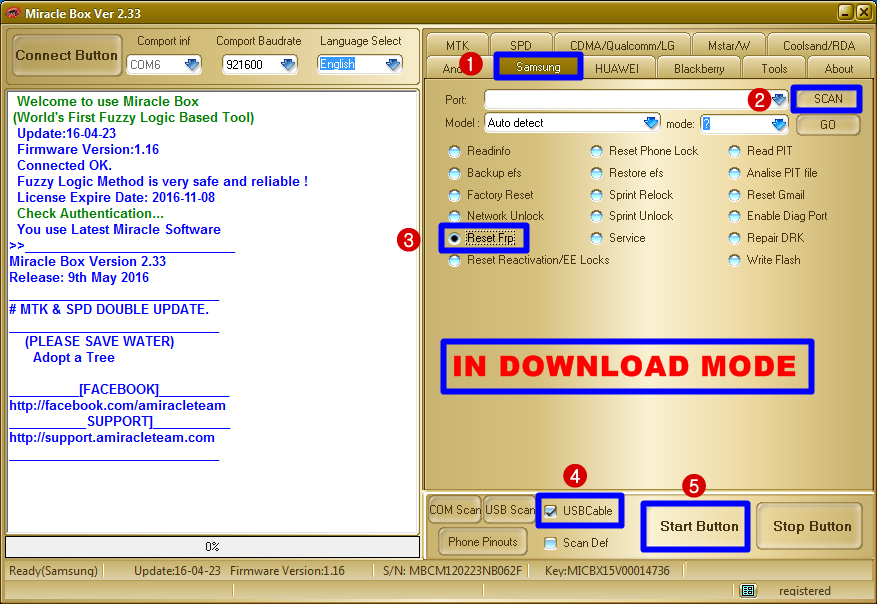The image size is (877, 604).
Task: Open the Blackberry tab
Action: click(699, 68)
